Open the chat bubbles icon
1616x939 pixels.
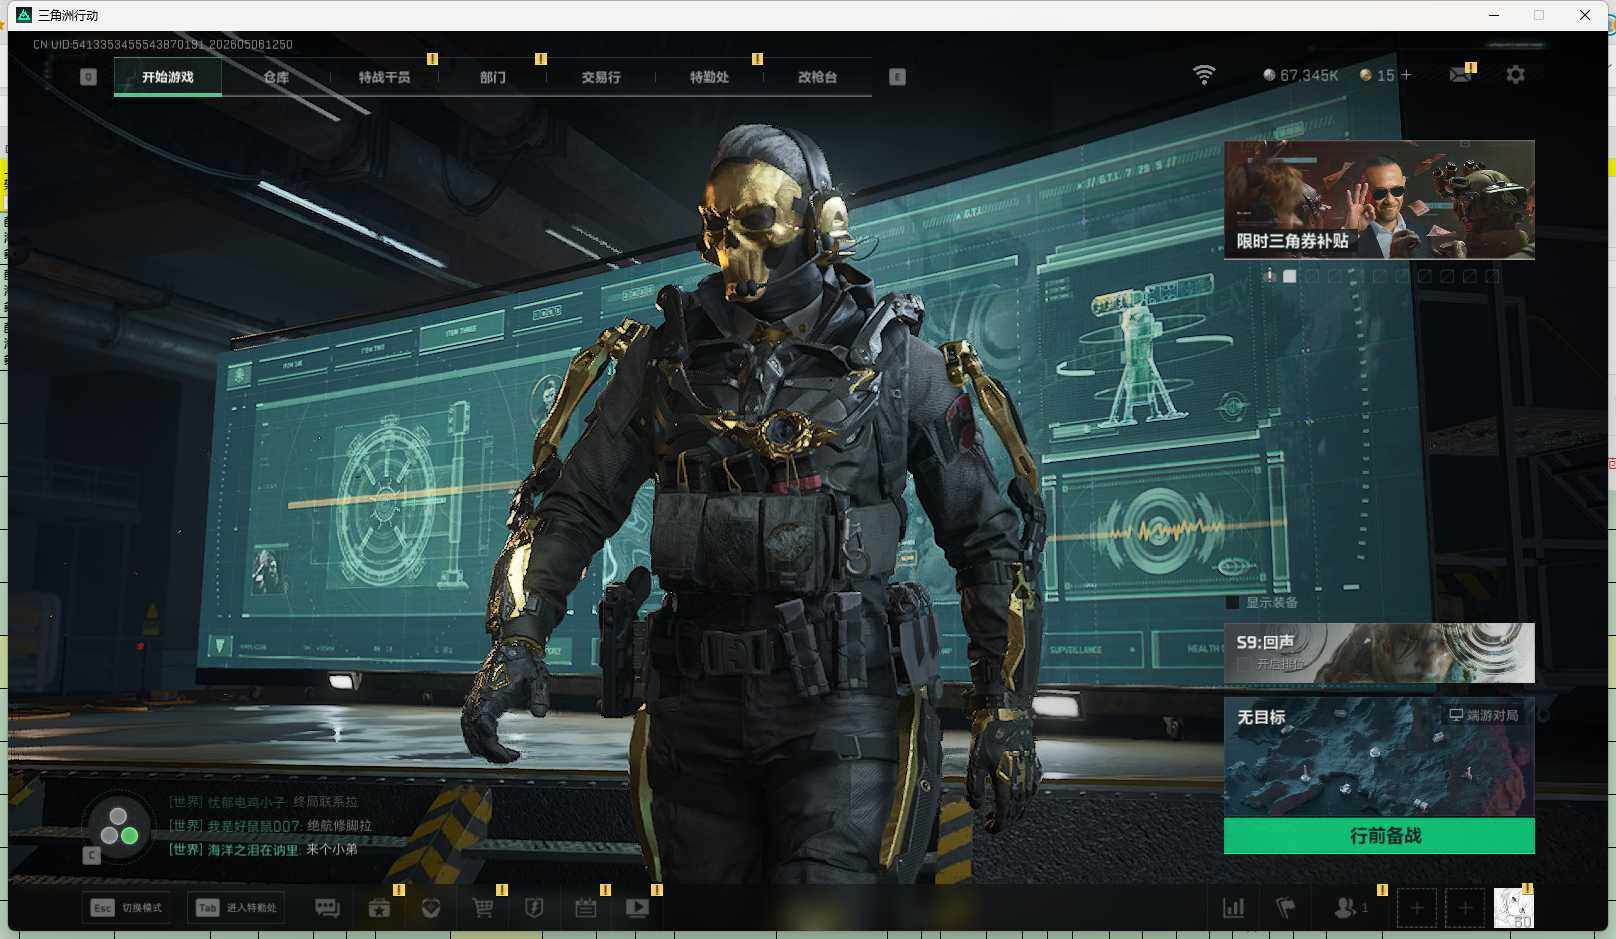pos(327,908)
